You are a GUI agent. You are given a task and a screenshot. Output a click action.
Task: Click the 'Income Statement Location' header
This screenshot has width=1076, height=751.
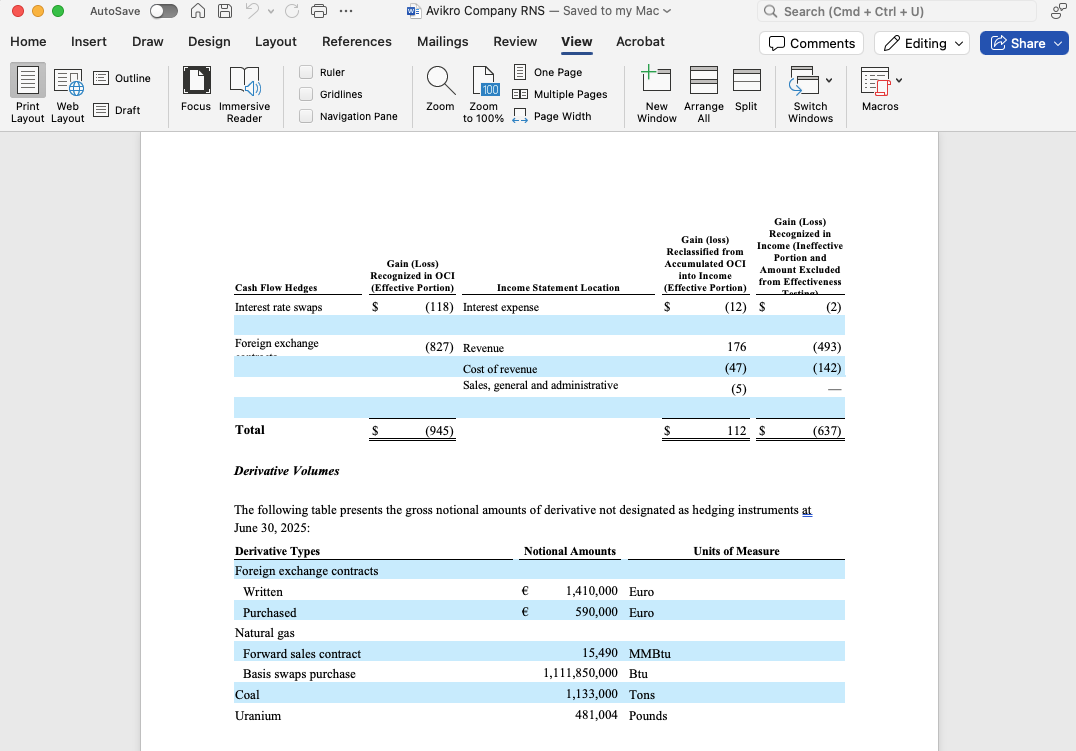click(558, 288)
